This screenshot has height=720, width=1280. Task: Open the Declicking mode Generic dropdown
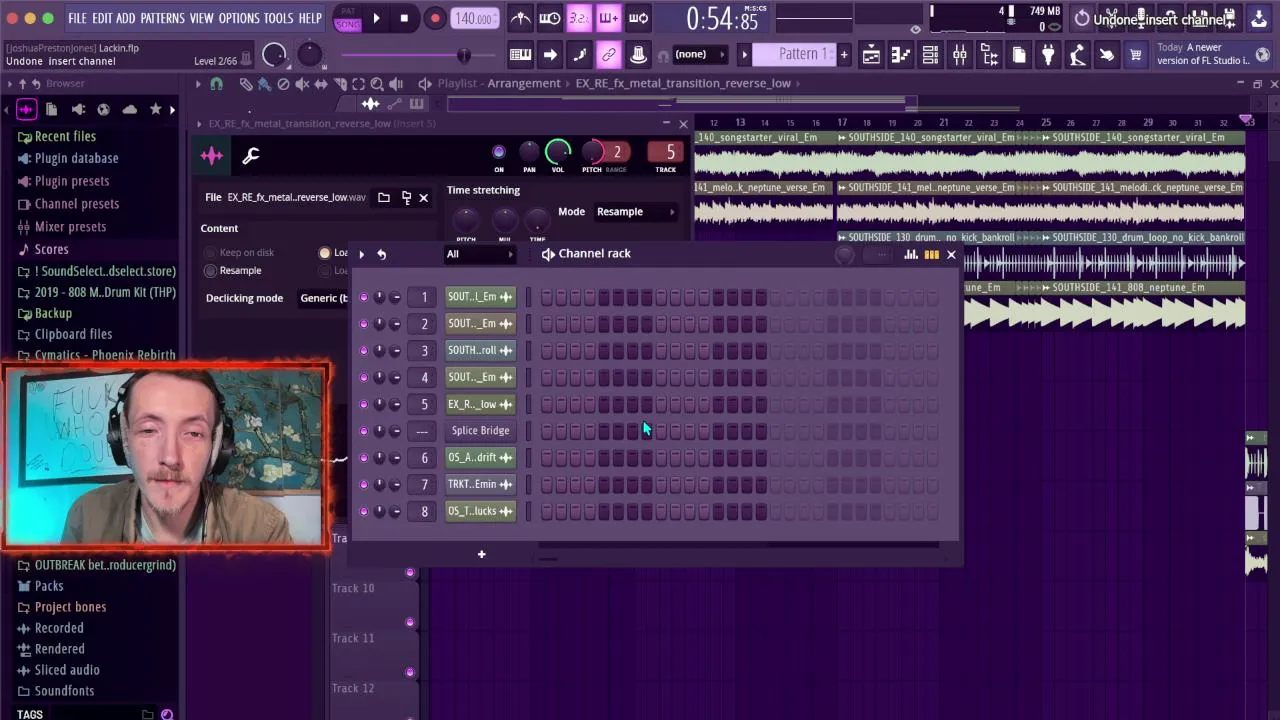click(x=323, y=297)
